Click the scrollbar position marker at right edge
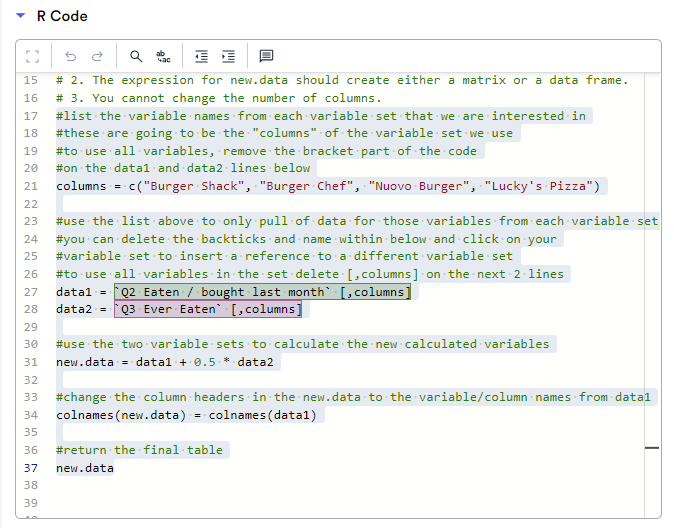The width and height of the screenshot is (674, 528). pyautogui.click(x=652, y=448)
